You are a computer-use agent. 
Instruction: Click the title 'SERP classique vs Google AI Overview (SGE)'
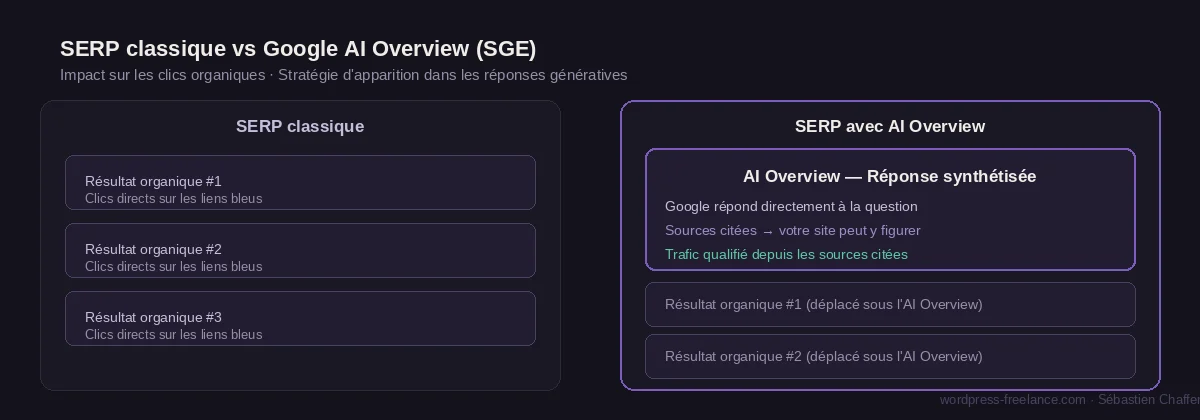[x=298, y=49]
